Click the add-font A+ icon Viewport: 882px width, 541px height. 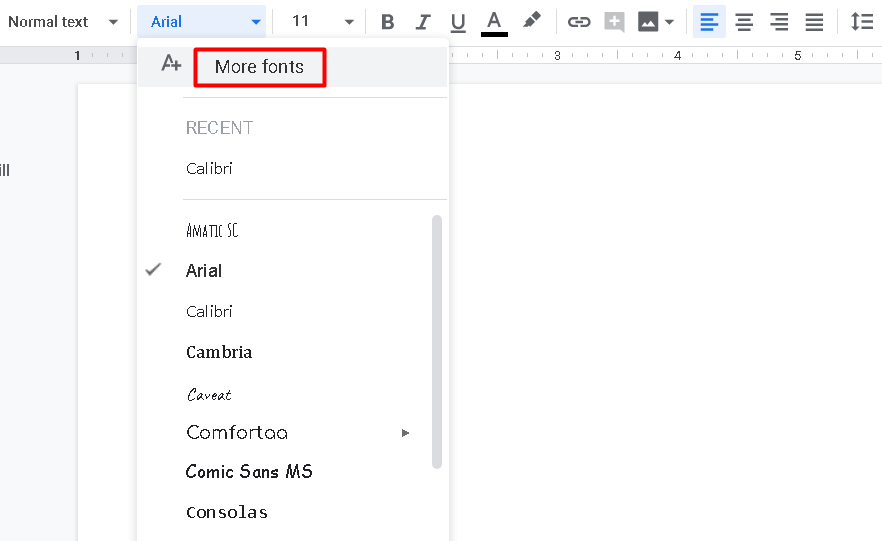[x=171, y=63]
